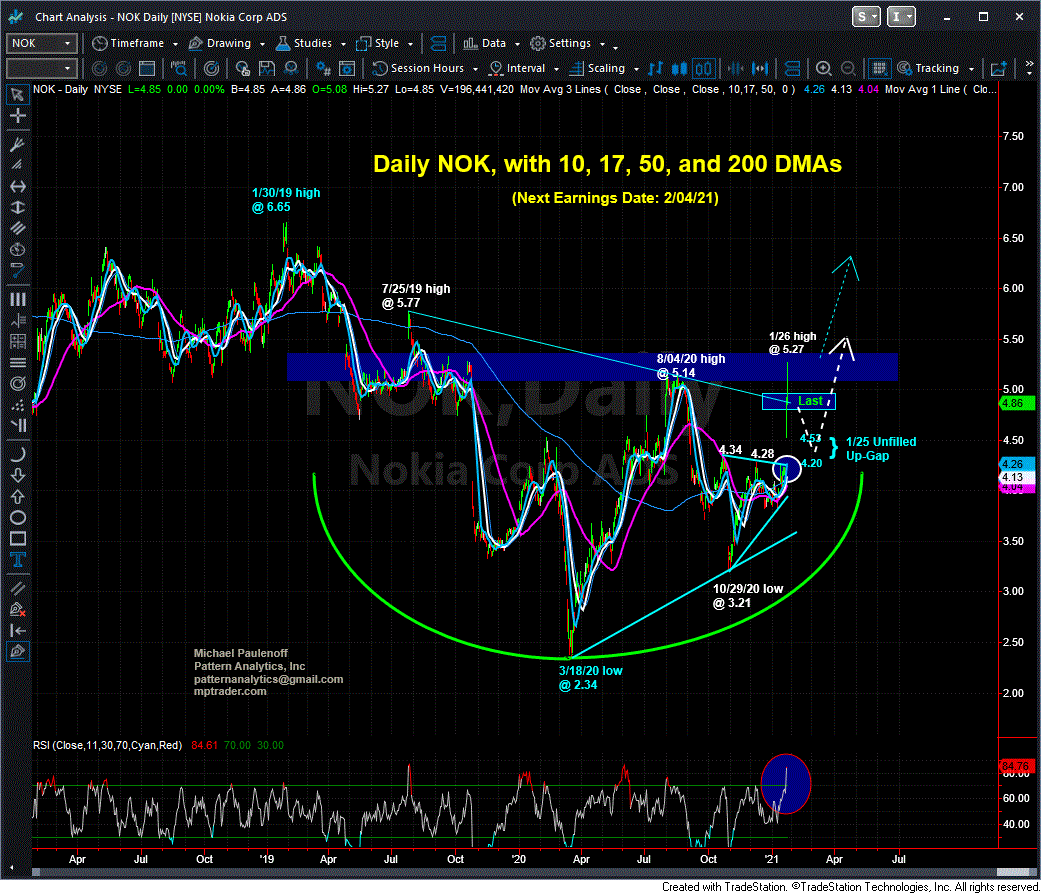
Task: Click the delete drawing objects icon
Action: coord(17,609)
